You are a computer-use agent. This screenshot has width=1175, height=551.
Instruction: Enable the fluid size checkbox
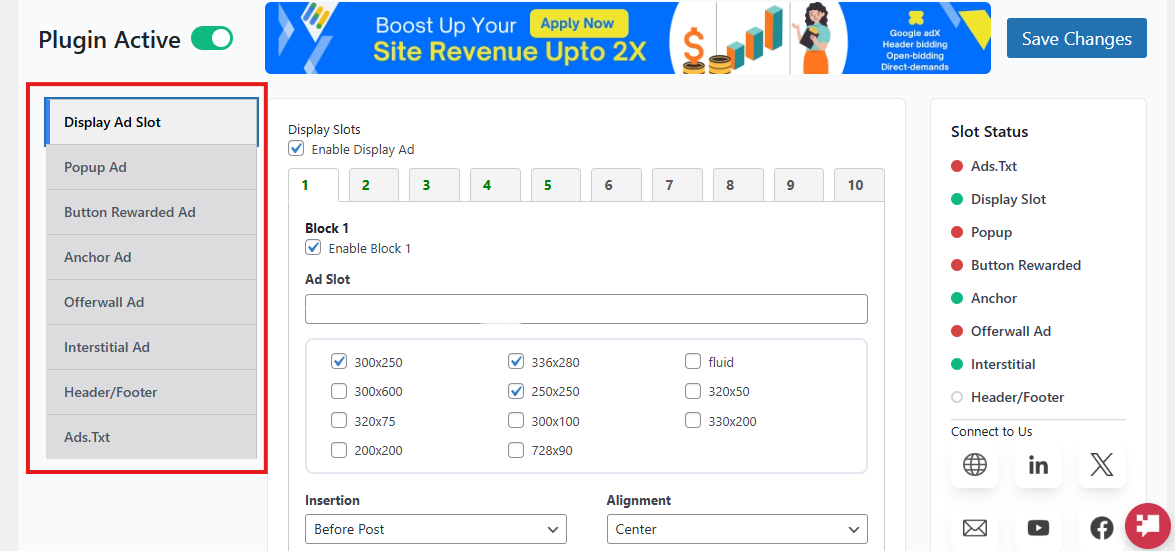(693, 362)
